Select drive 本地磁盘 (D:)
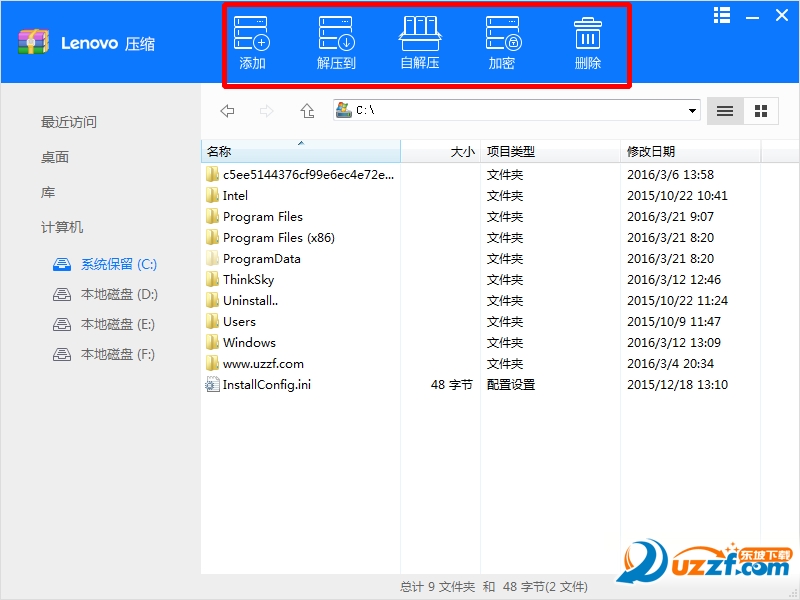 [x=106, y=294]
